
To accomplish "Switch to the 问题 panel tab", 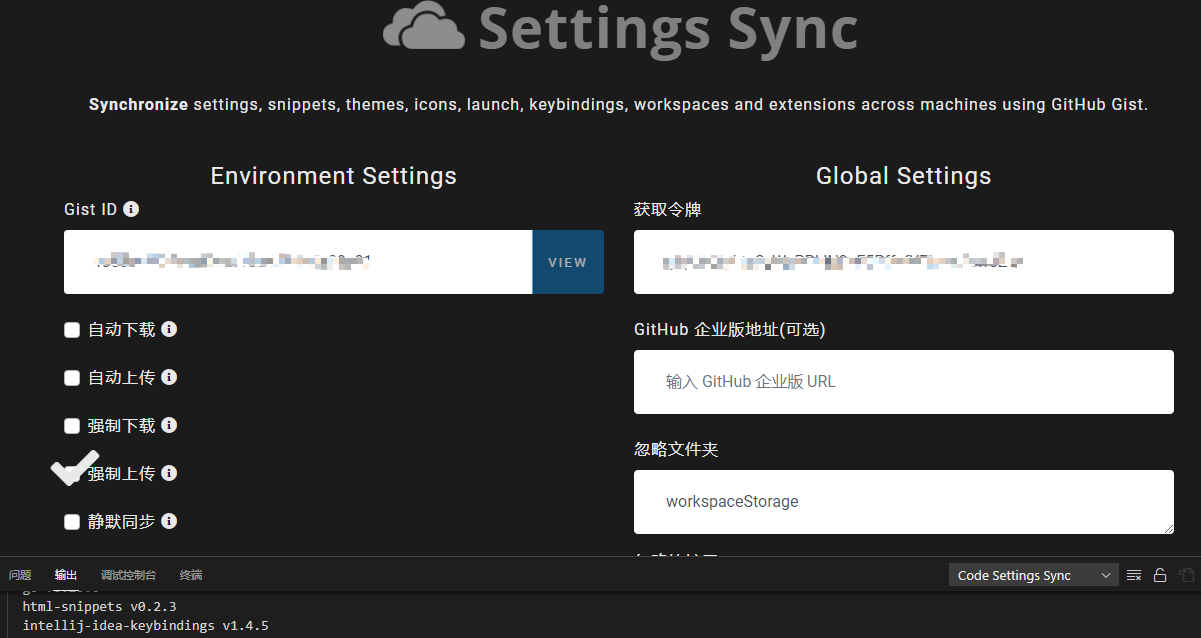I will [x=20, y=575].
